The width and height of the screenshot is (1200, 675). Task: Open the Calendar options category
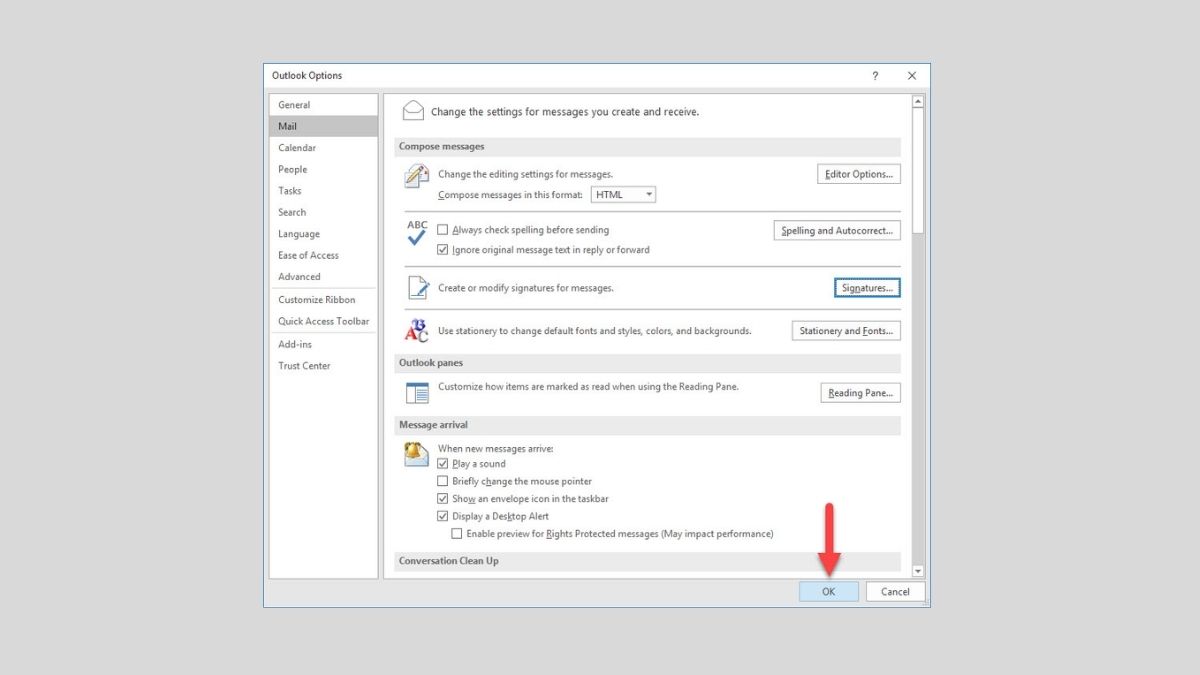coord(323,148)
